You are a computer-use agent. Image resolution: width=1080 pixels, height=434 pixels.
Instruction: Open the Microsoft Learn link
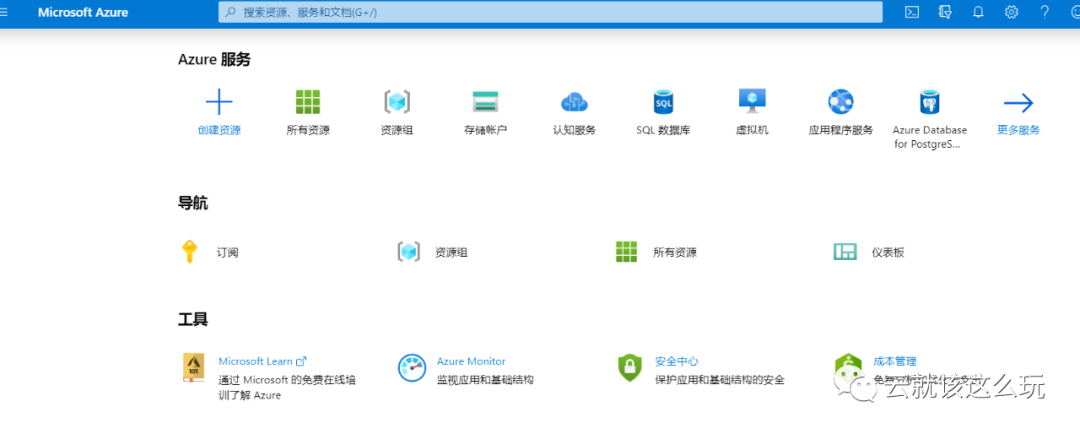point(262,361)
